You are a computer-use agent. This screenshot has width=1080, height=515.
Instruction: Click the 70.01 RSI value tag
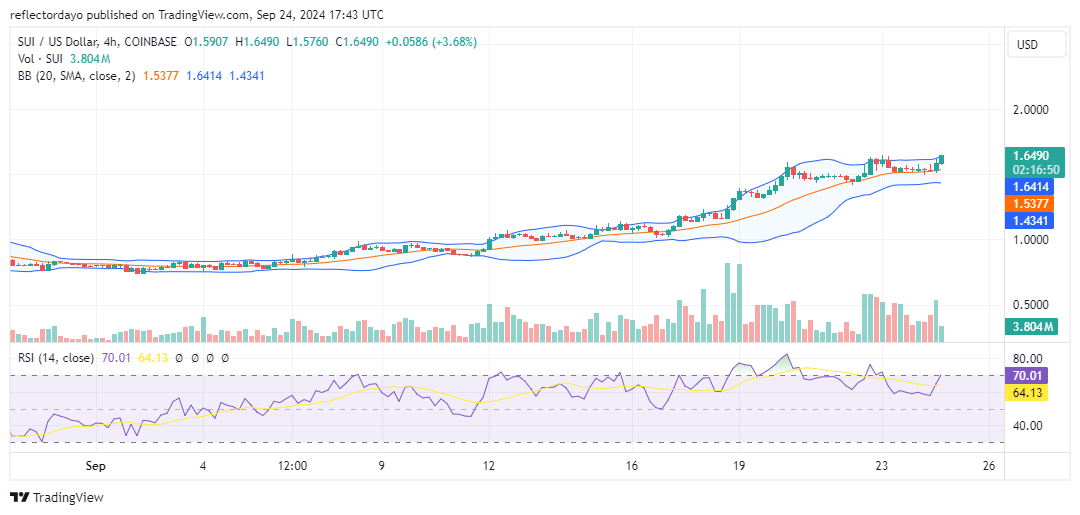click(x=1026, y=376)
